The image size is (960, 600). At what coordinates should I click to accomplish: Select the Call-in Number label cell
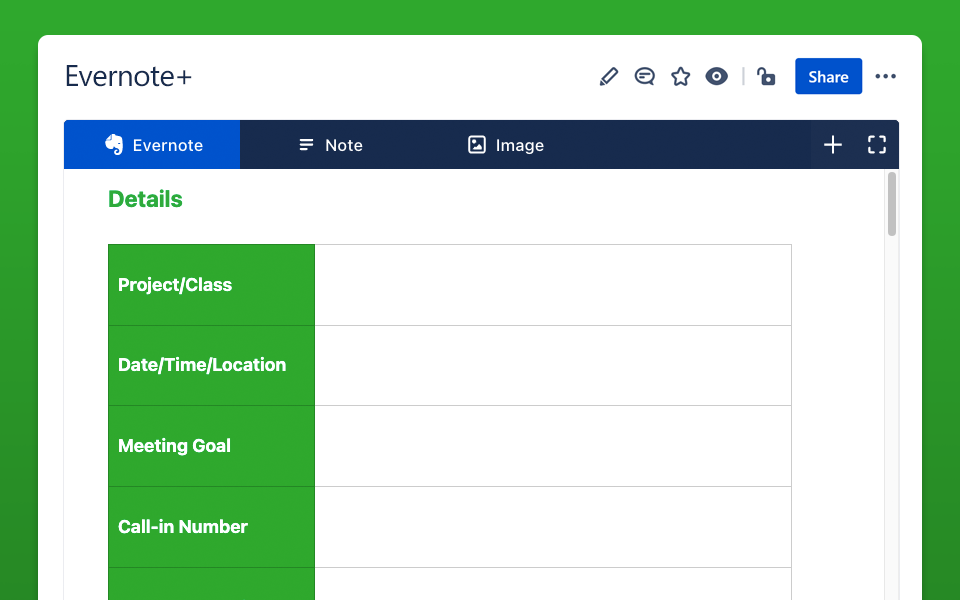211,527
